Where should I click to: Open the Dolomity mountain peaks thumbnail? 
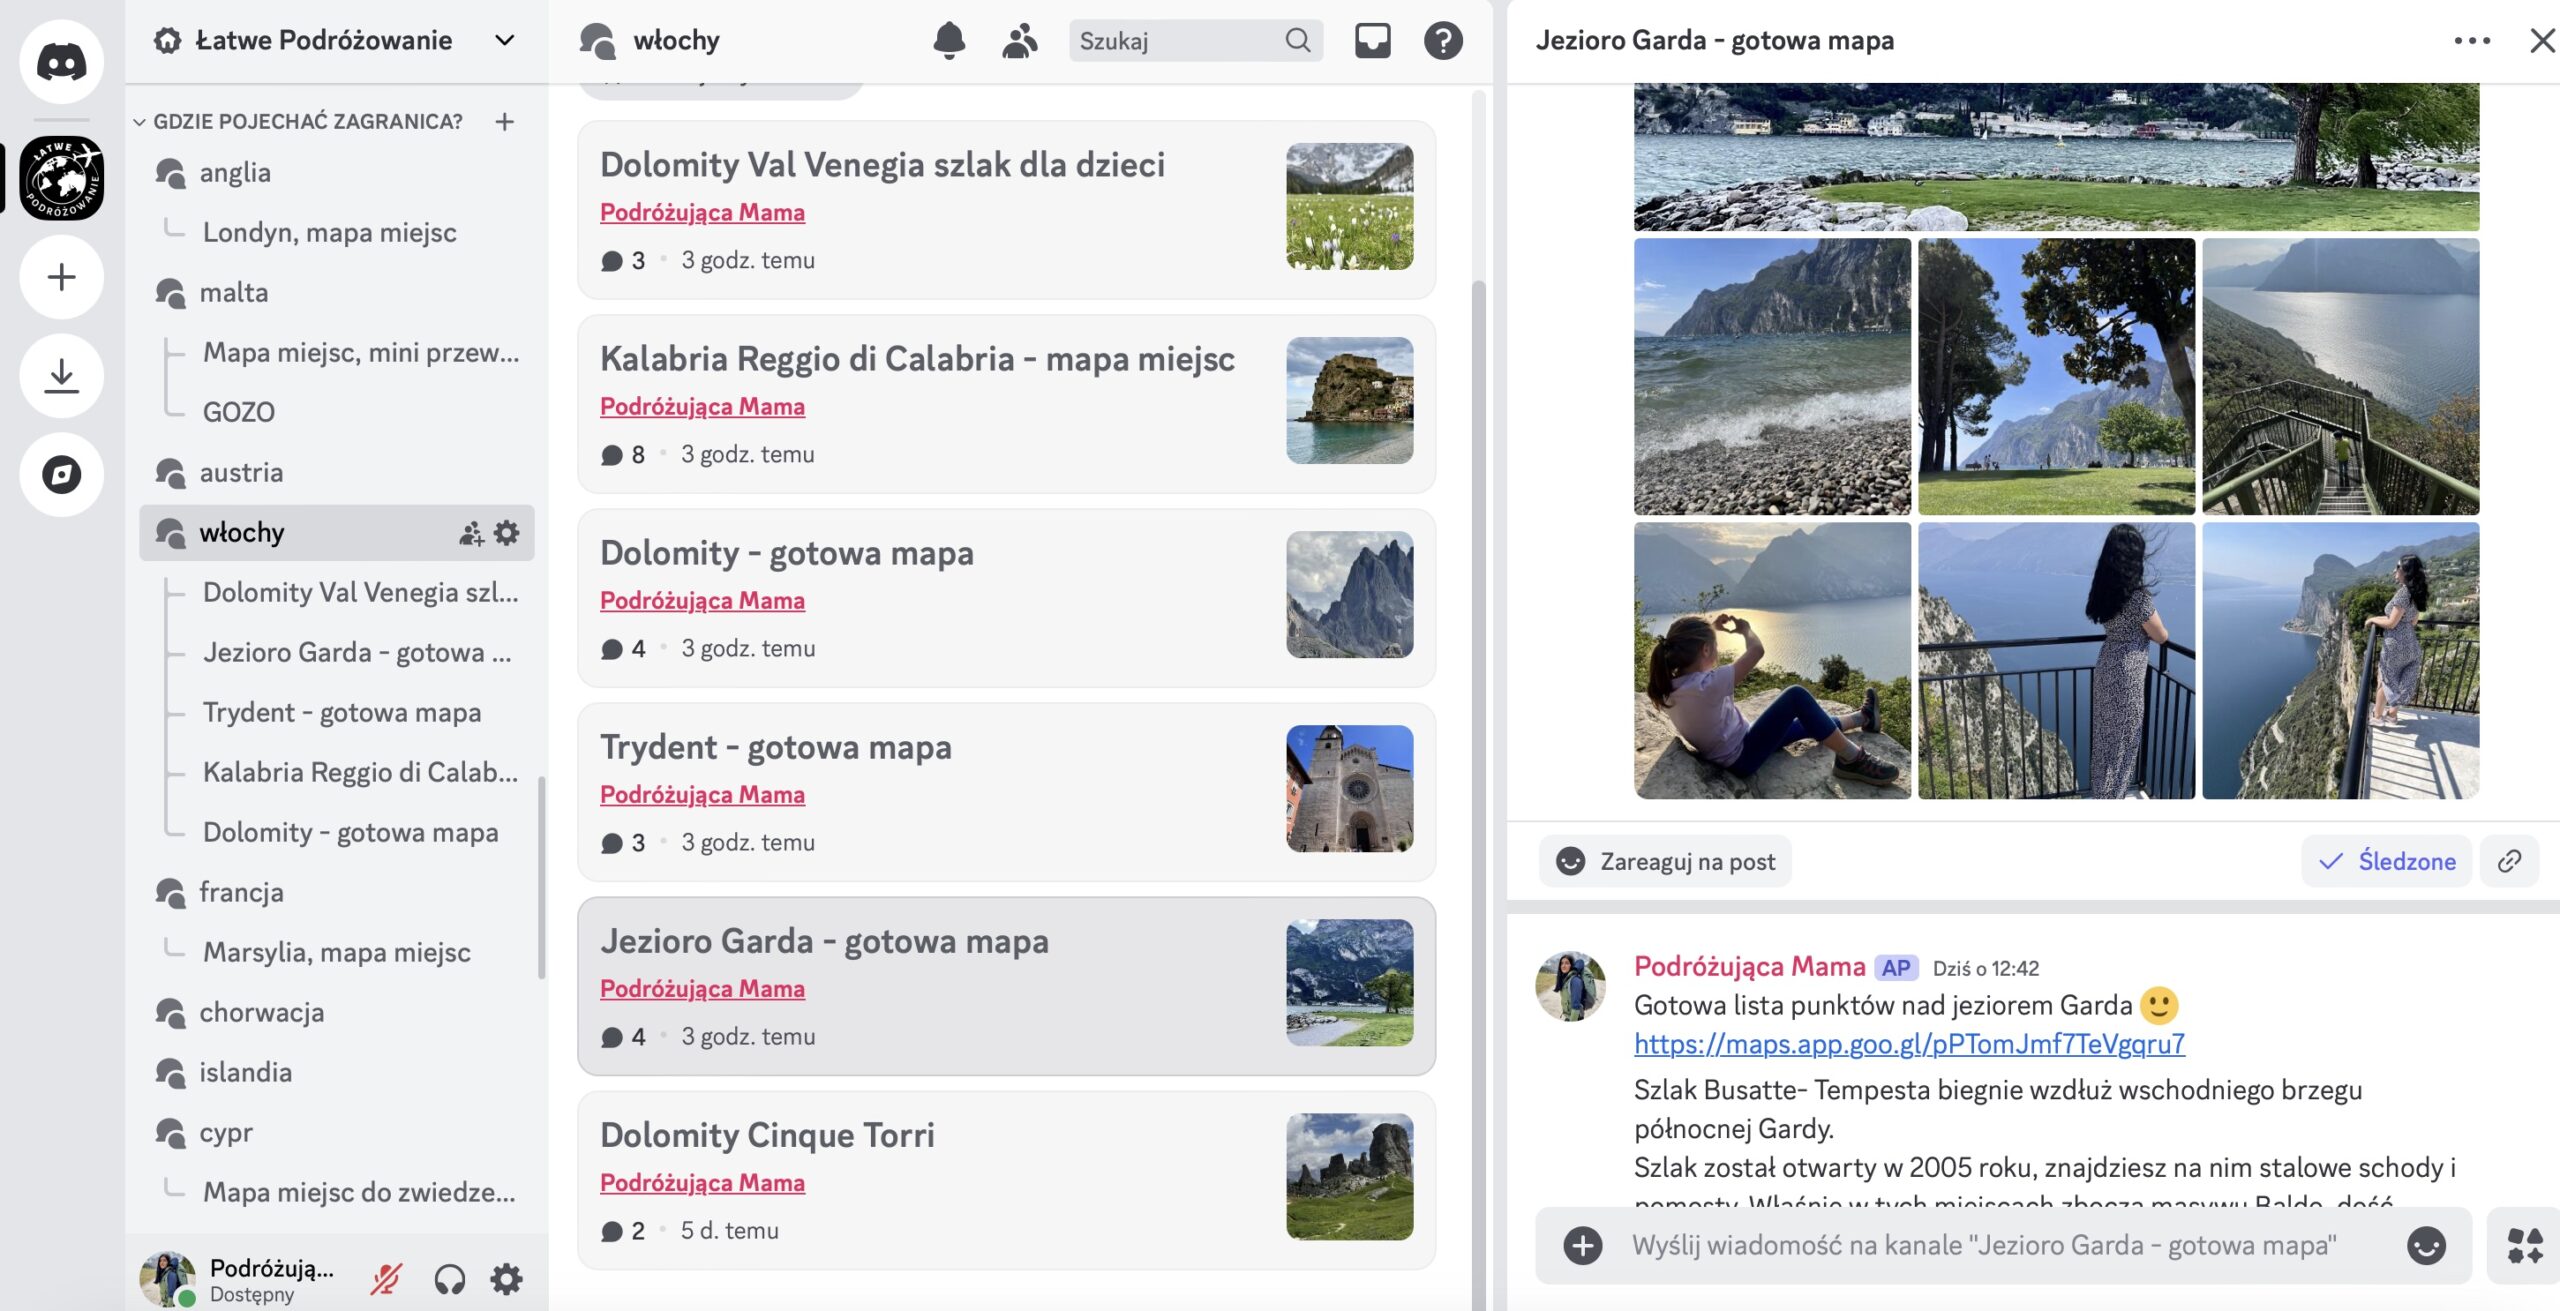(1349, 595)
